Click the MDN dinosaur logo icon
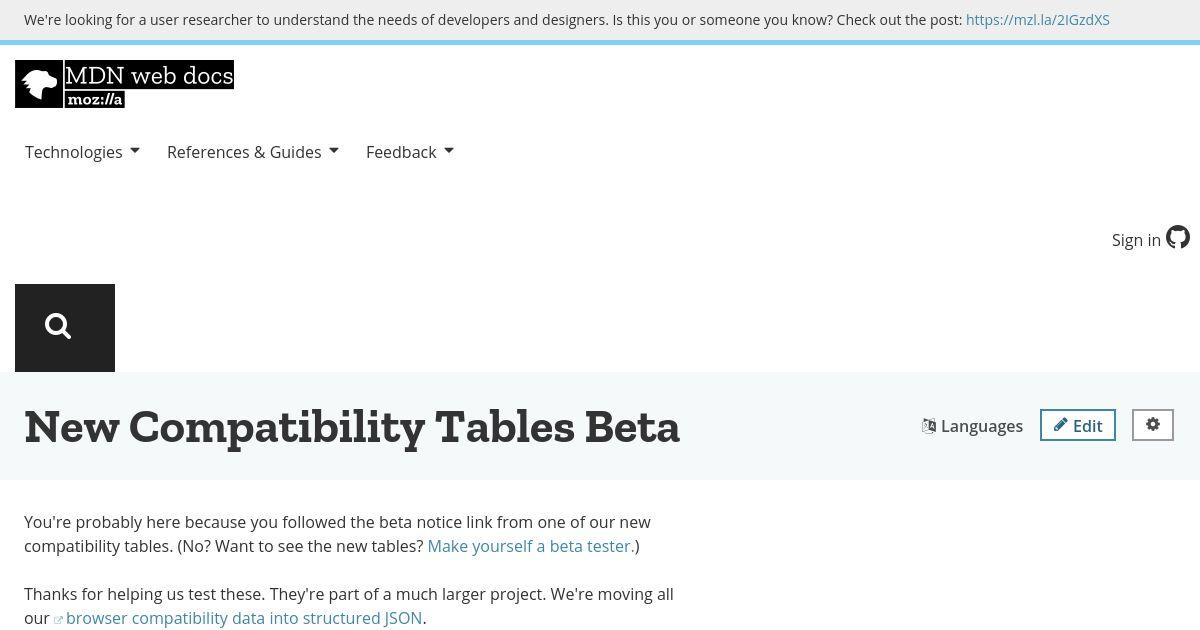 [x=39, y=84]
